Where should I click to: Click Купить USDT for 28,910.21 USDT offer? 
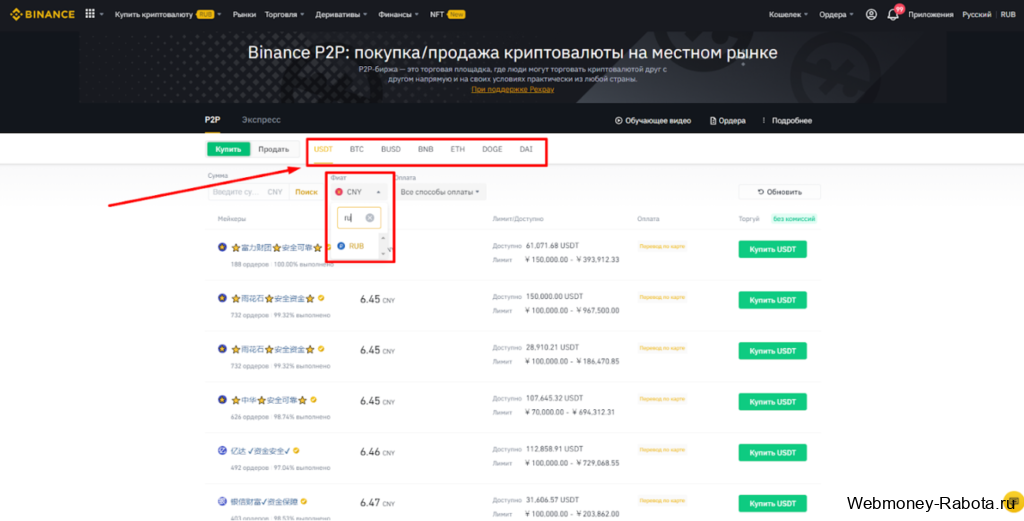point(773,351)
